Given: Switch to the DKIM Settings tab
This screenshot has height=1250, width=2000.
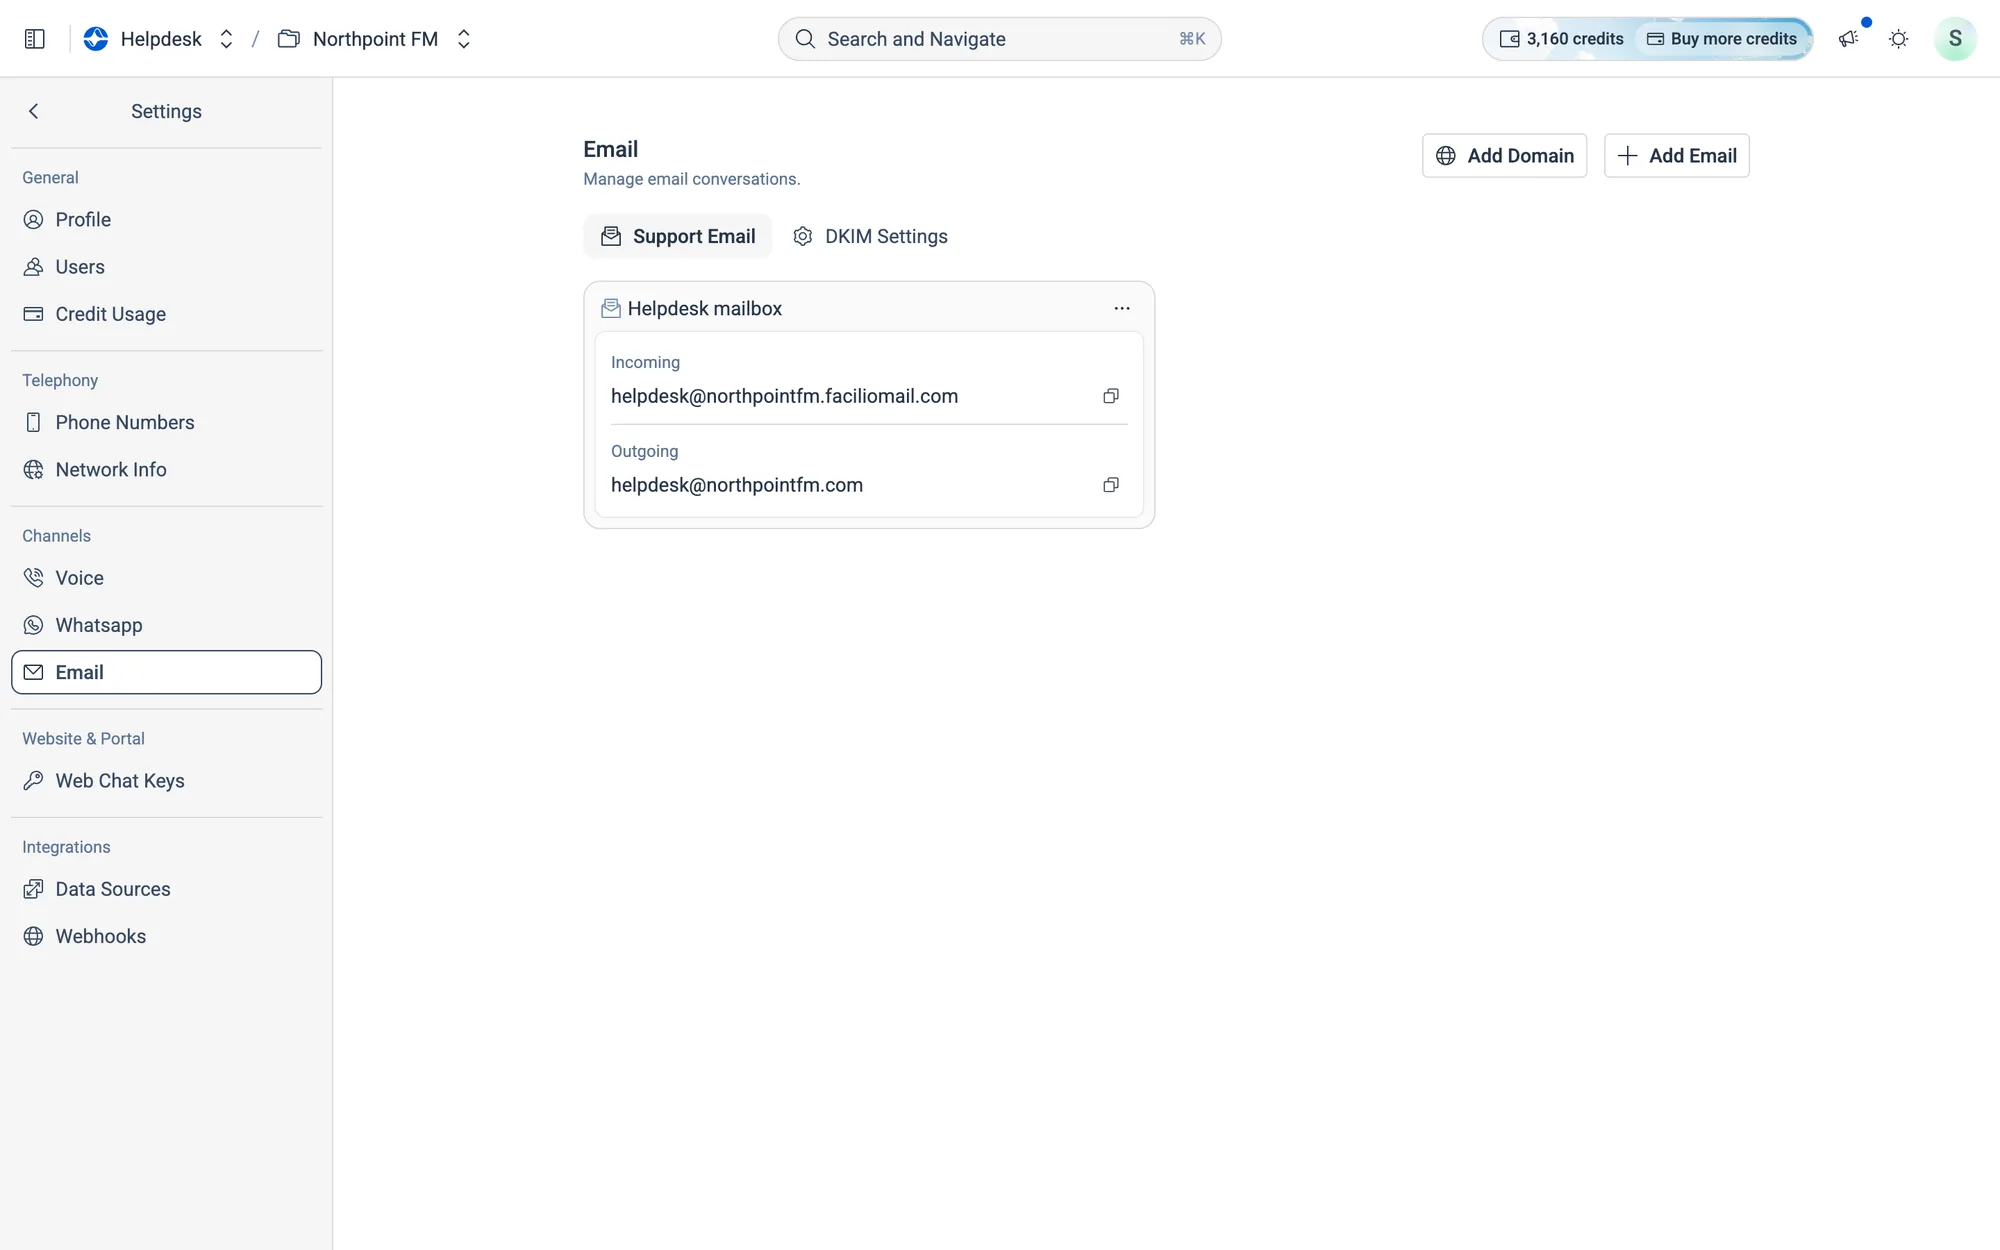Looking at the screenshot, I should click(870, 237).
